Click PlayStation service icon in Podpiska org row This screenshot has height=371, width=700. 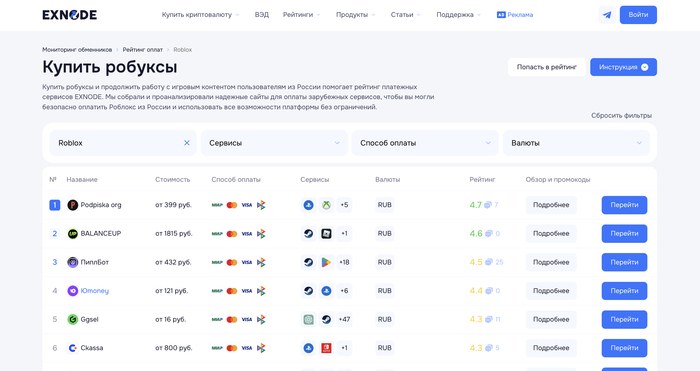point(308,205)
